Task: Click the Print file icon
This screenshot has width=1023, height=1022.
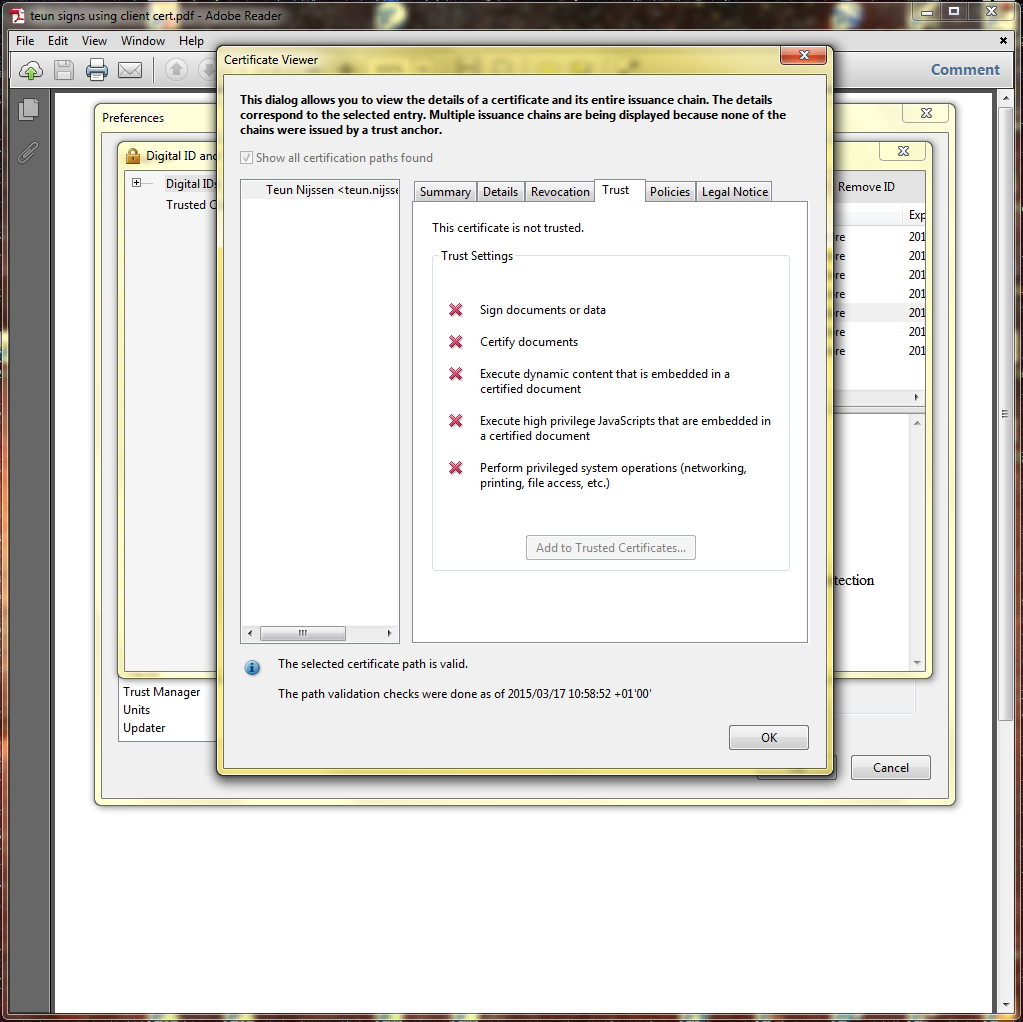Action: [97, 70]
